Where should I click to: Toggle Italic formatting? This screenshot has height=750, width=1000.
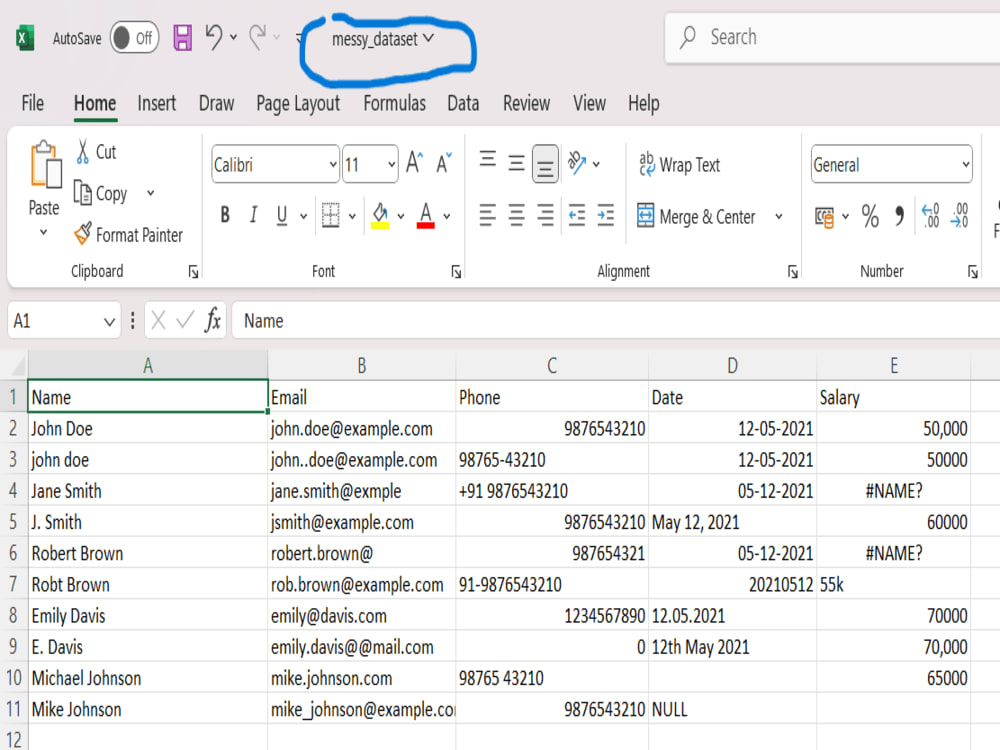coord(253,215)
